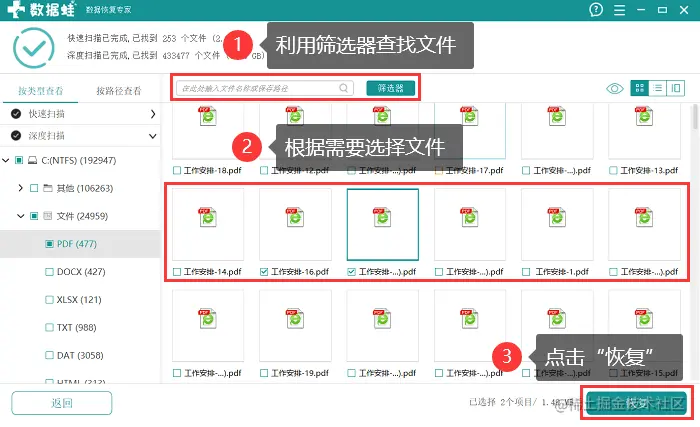Screen dimensions: 700x427
Task: Select the 按类型查看 tab
Action: [40, 91]
